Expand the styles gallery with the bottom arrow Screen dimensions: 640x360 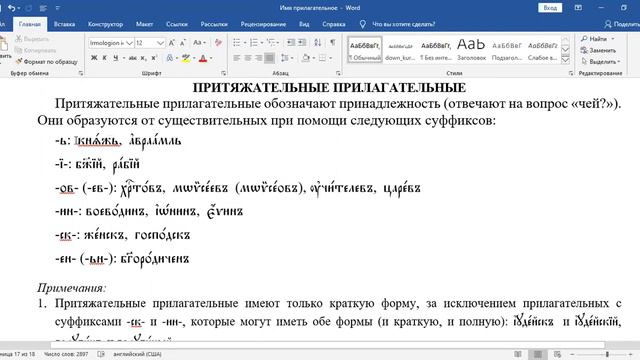tap(565, 60)
